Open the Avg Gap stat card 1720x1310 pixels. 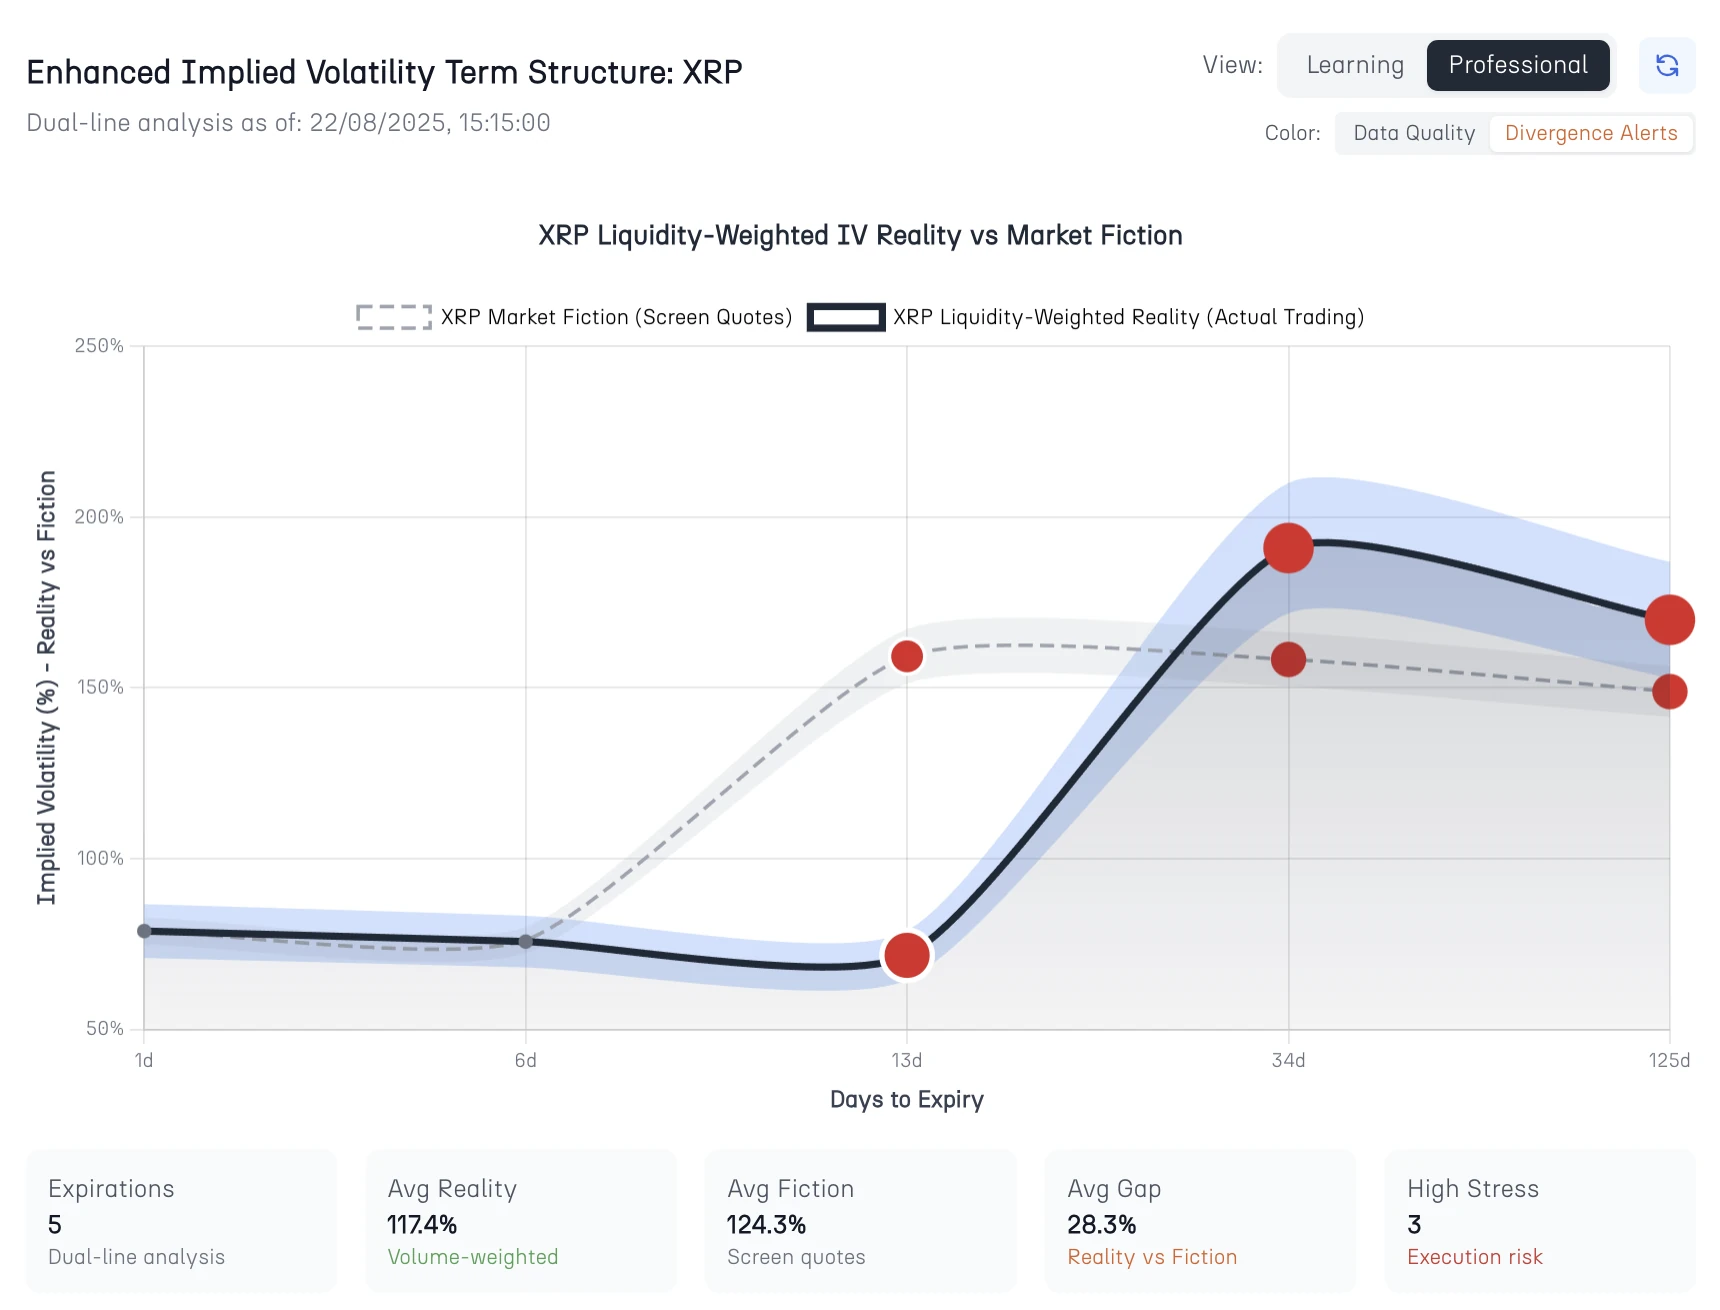(1200, 1221)
